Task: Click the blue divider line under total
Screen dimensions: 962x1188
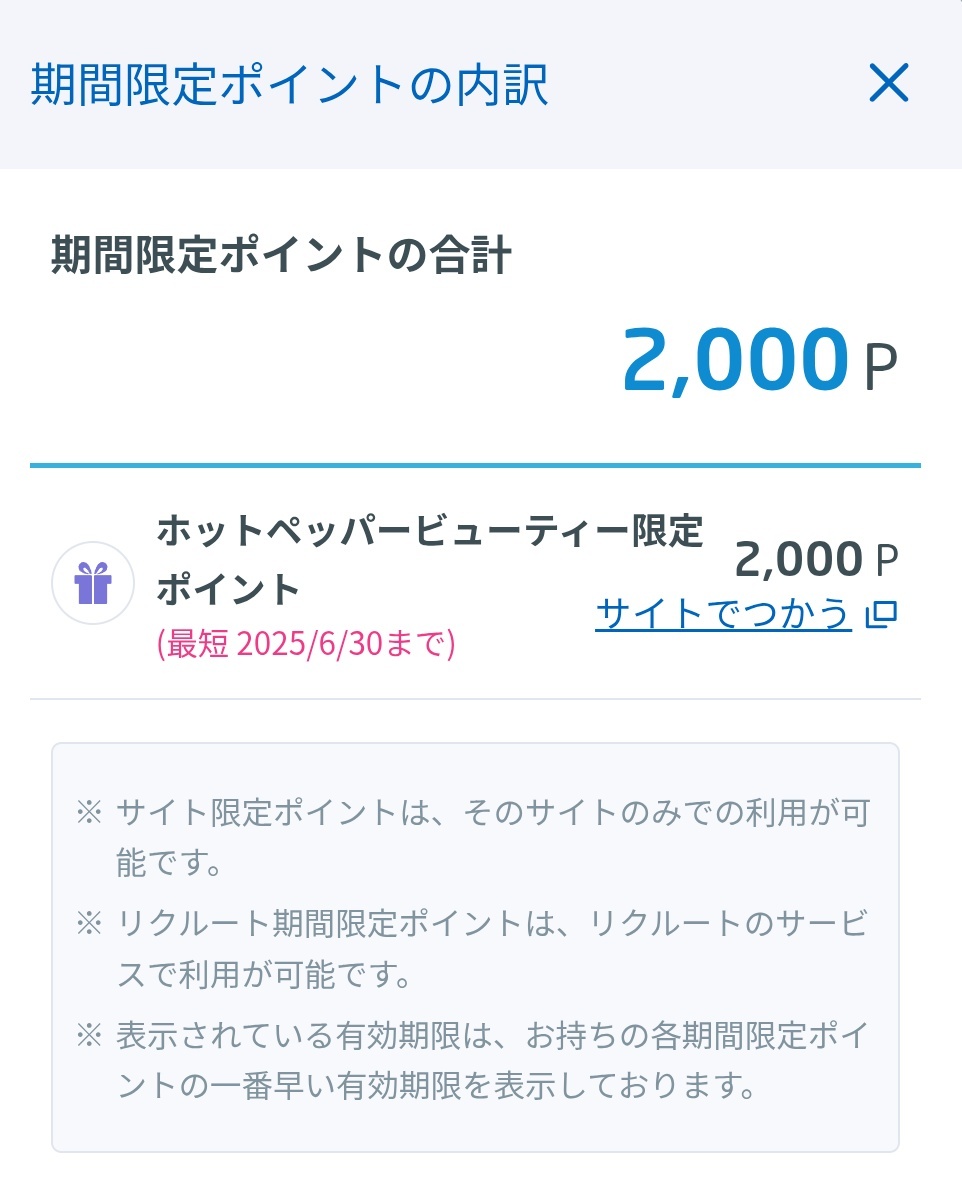Action: [x=475, y=465]
